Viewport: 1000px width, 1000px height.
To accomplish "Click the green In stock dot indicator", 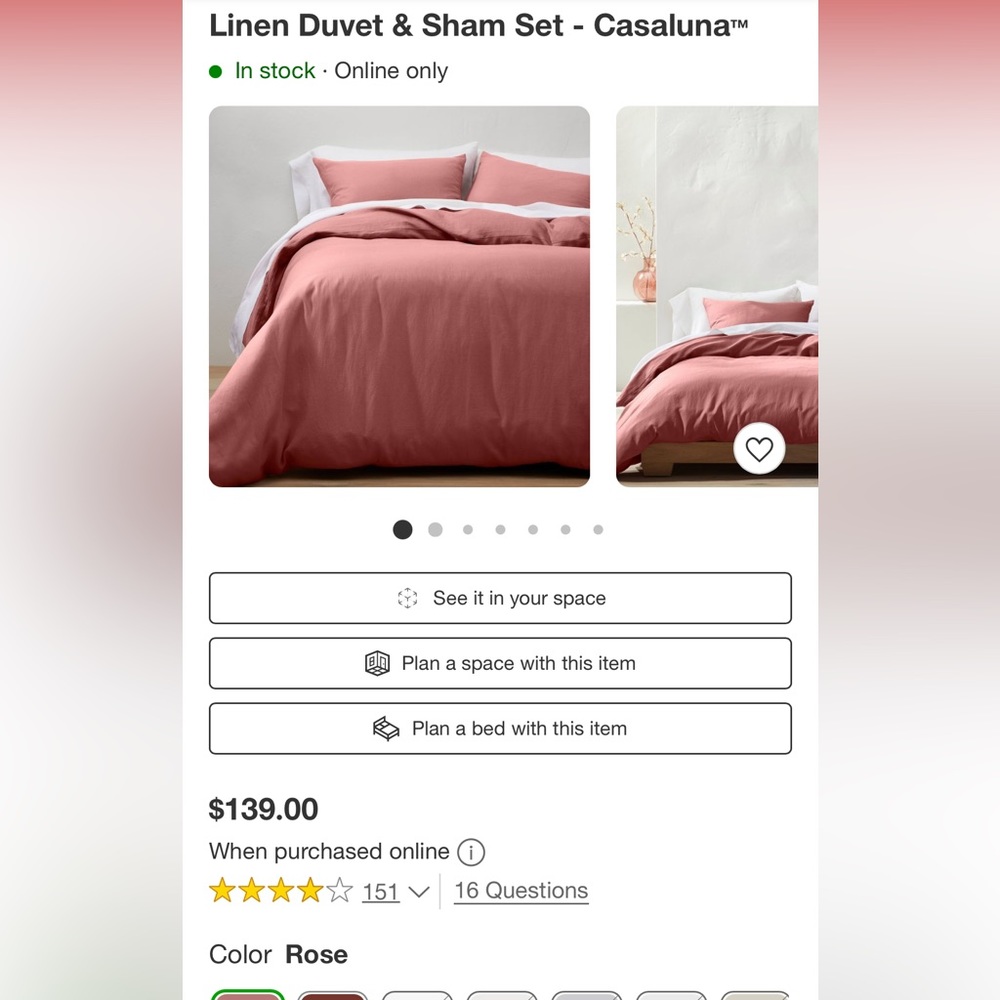I will click(x=214, y=71).
